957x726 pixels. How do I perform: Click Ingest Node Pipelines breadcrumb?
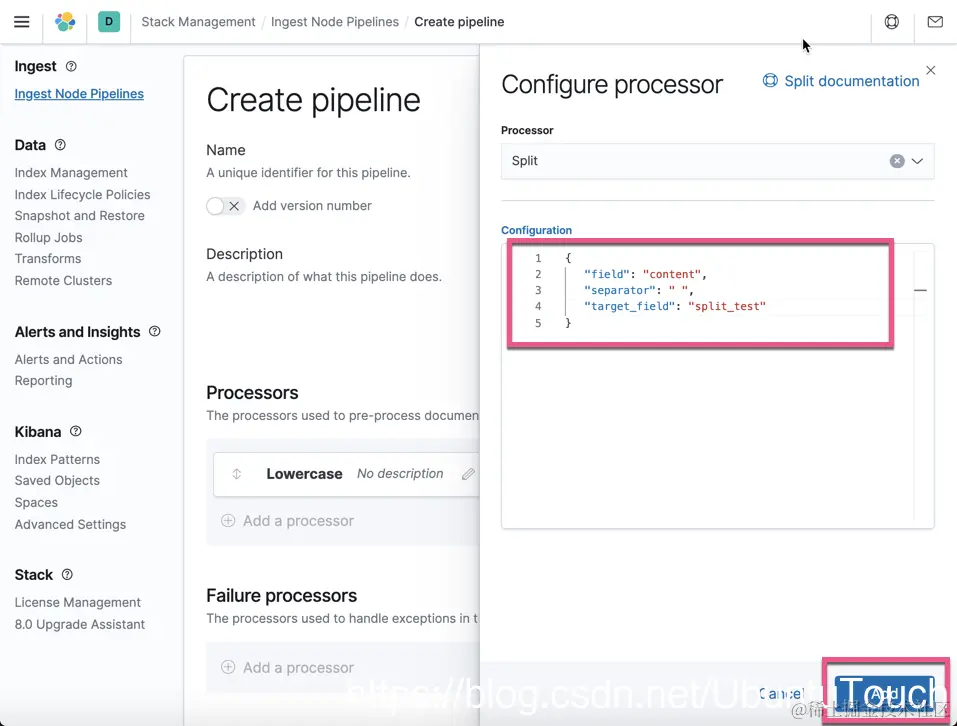(334, 22)
